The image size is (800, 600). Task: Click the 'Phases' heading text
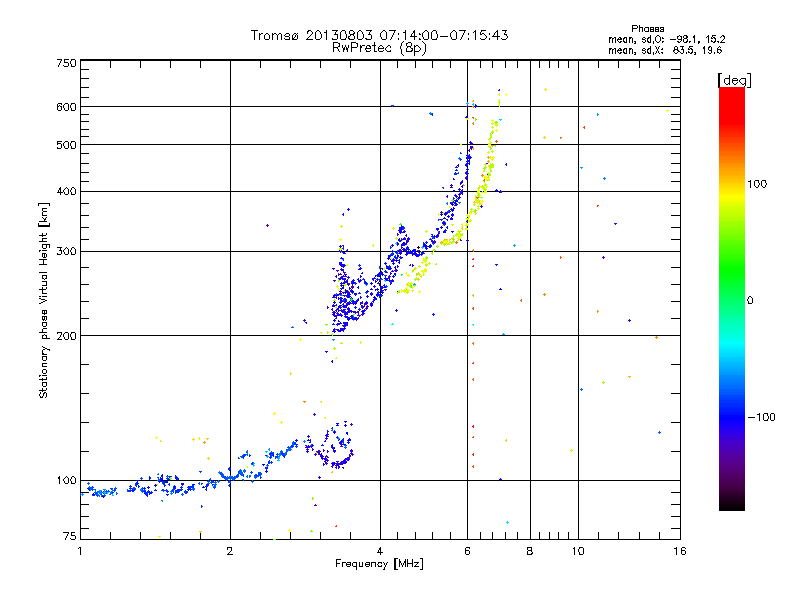pos(647,29)
